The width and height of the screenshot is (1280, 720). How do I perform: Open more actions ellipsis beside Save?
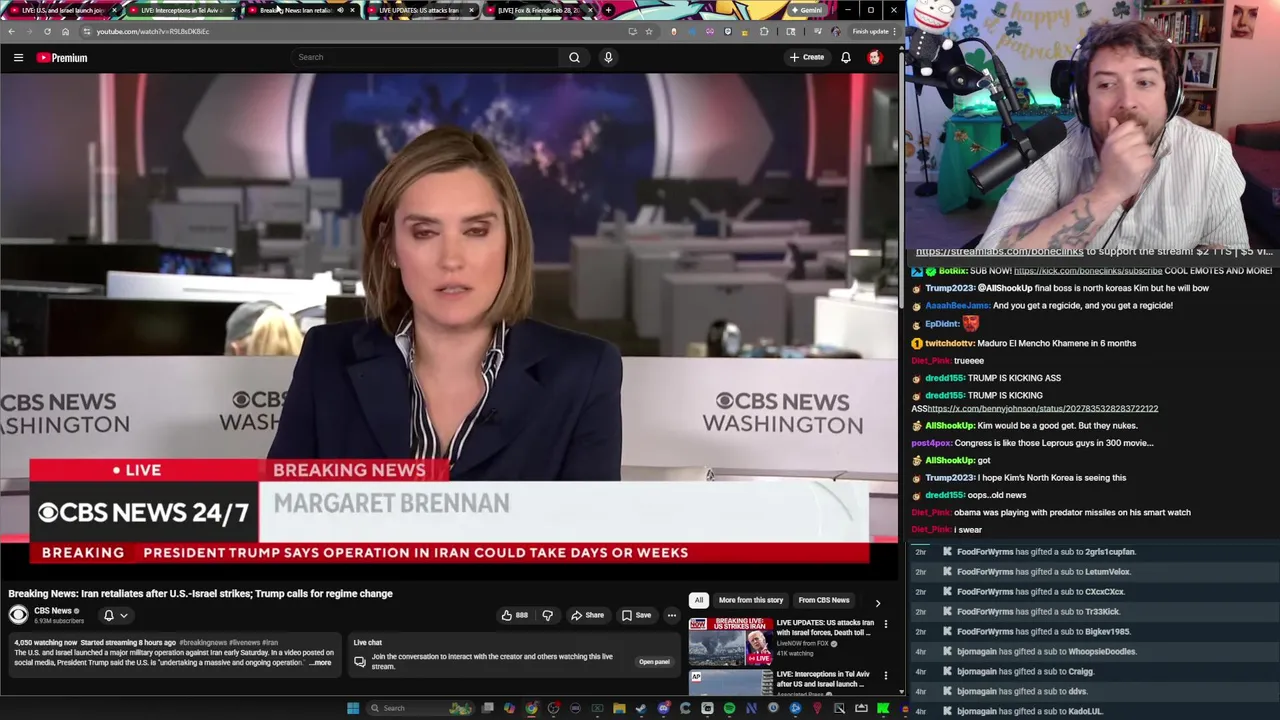pos(672,615)
